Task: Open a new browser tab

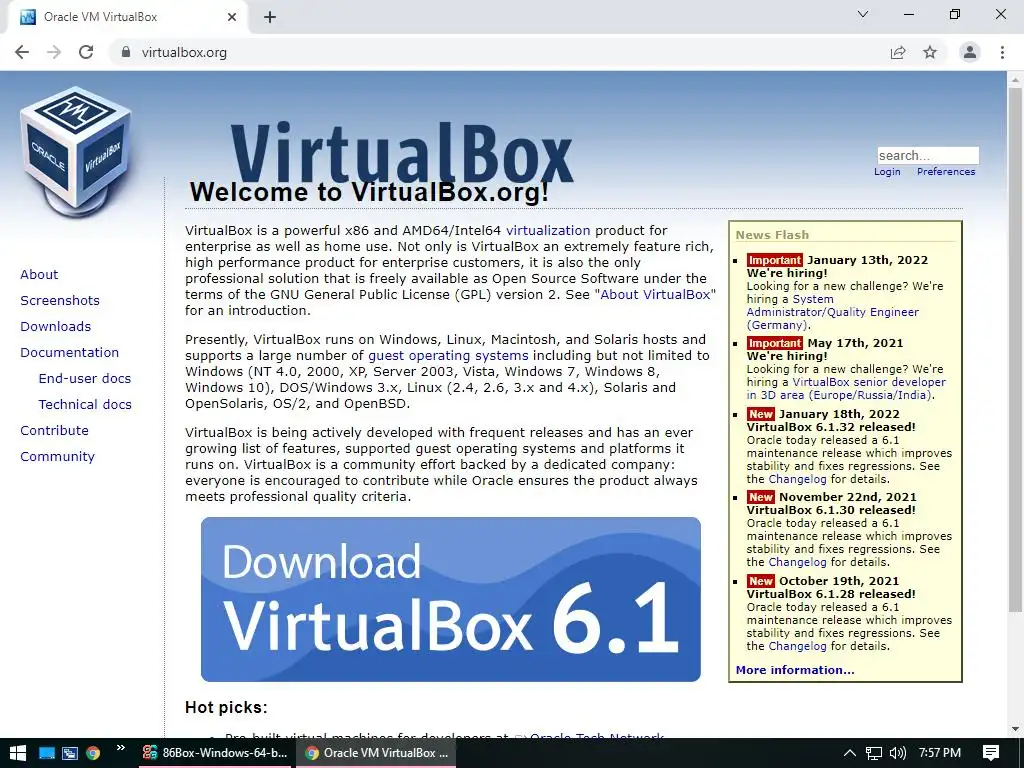Action: (x=270, y=17)
